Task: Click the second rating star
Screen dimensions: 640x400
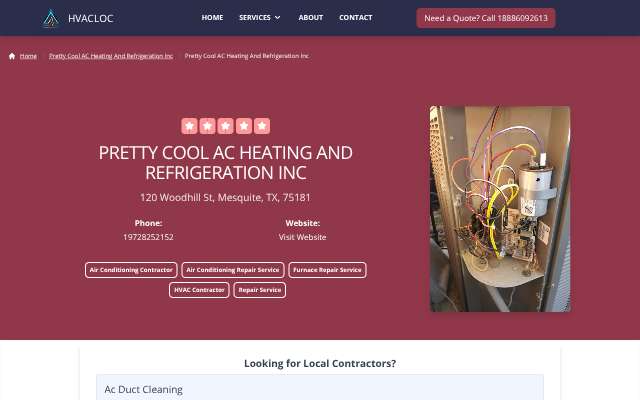Action: [x=207, y=126]
